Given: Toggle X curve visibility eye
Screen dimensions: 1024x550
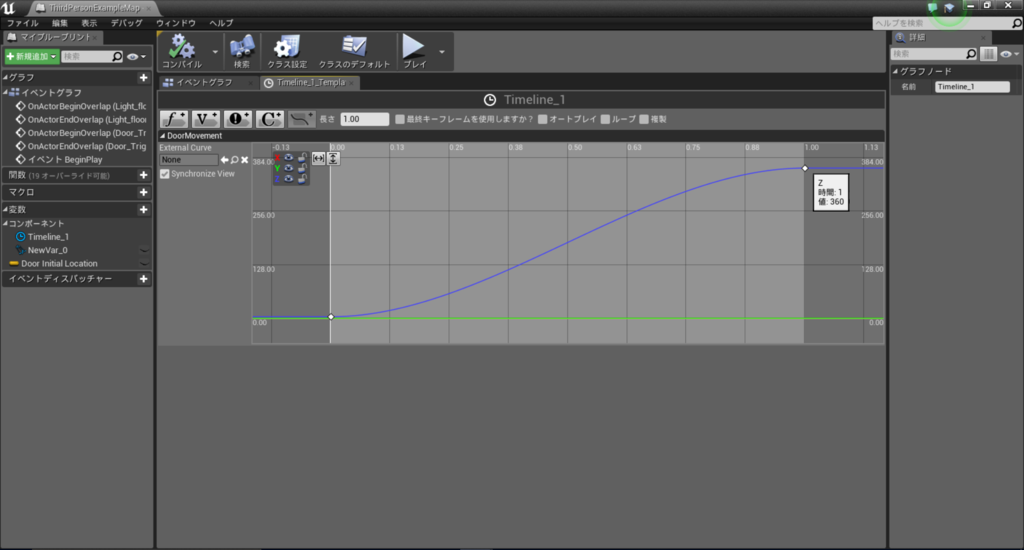Looking at the screenshot, I should click(x=289, y=157).
